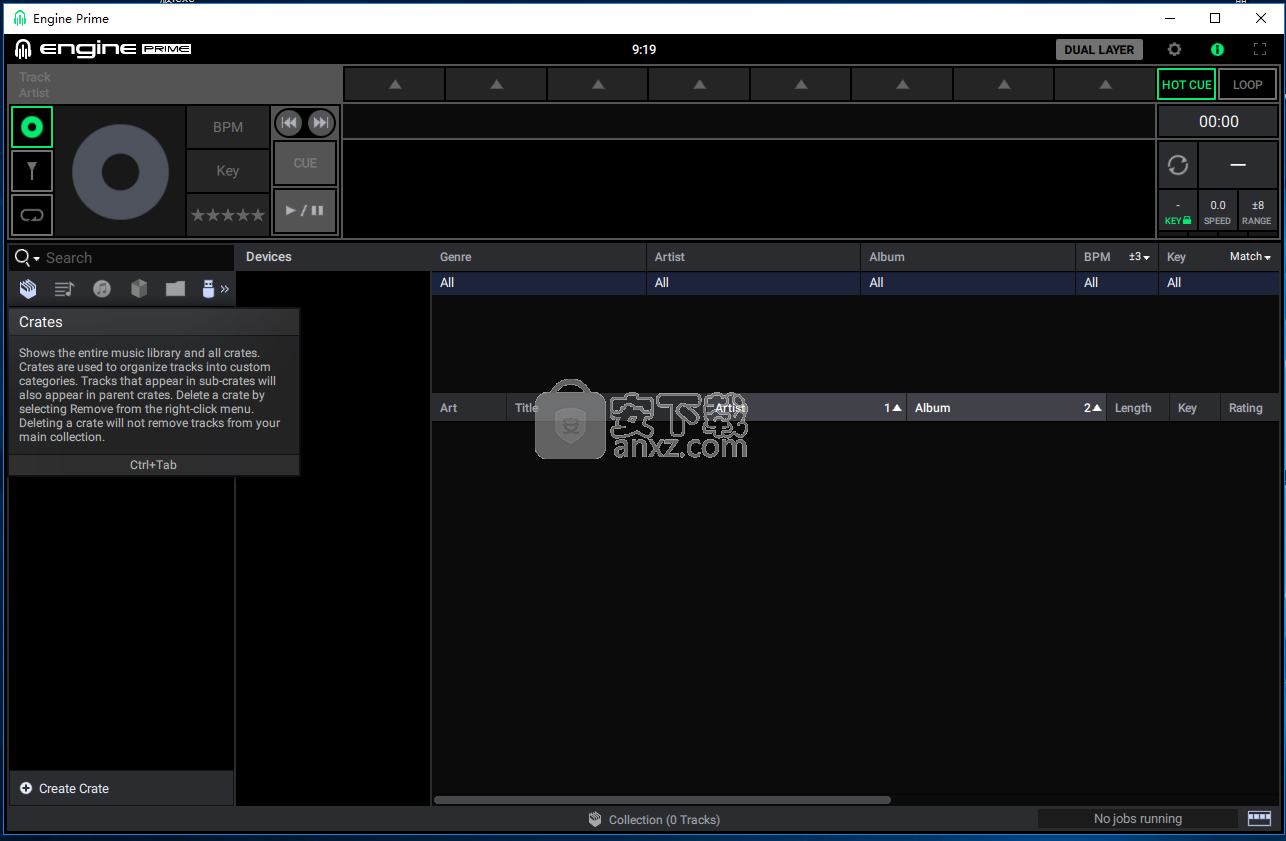Skip to next track button
The image size is (1286, 841).
[321, 123]
